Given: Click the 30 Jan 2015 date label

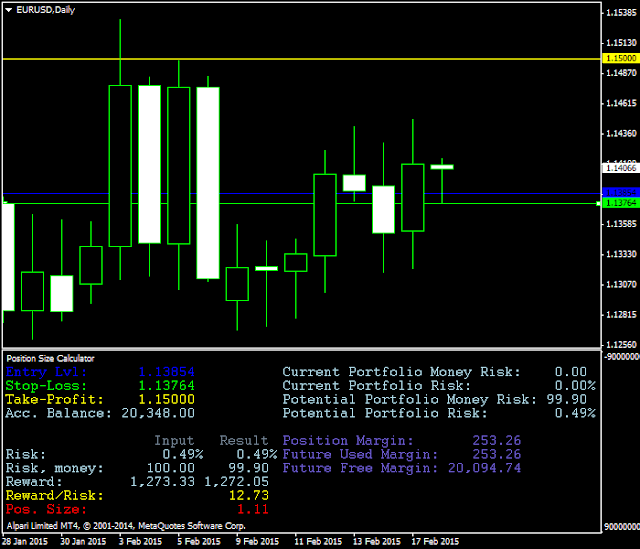Looking at the screenshot, I should click(83, 542).
